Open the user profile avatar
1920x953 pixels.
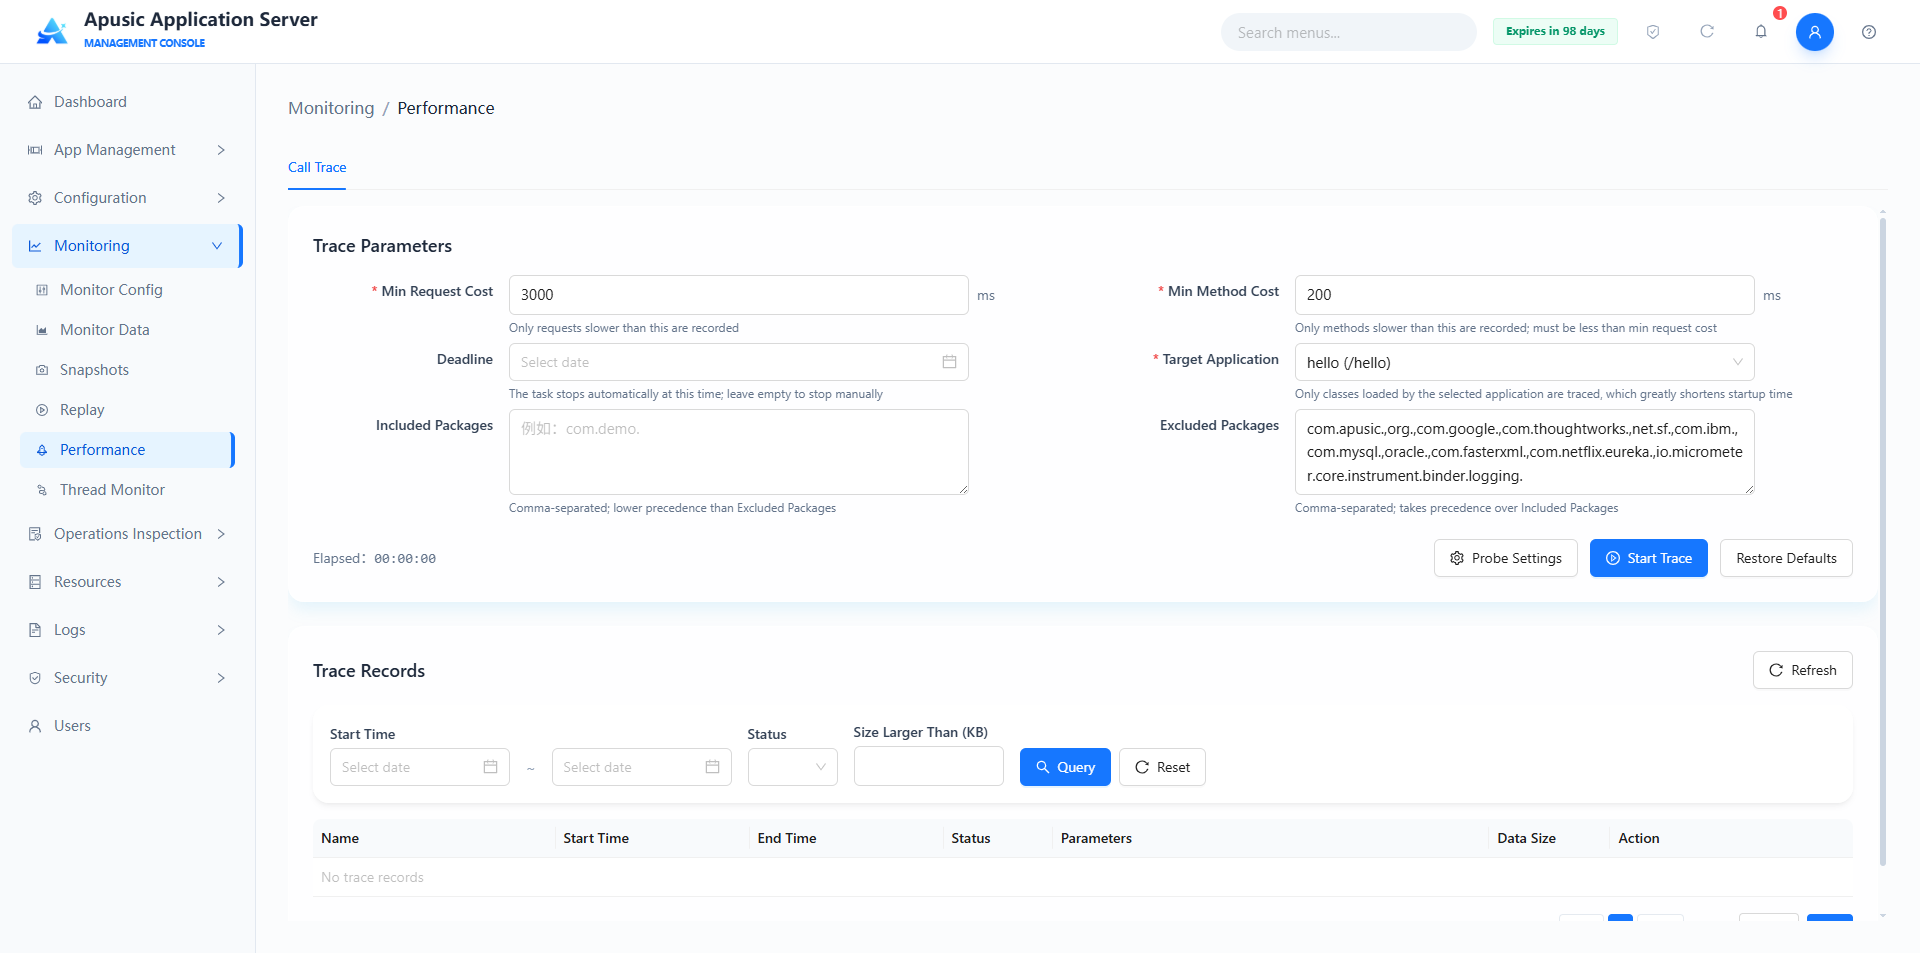click(x=1815, y=32)
